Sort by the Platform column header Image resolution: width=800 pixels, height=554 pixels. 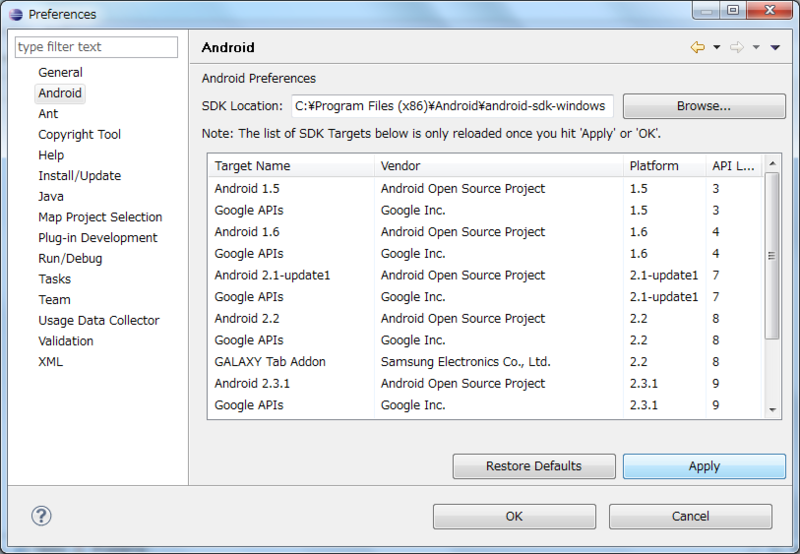(x=664, y=166)
